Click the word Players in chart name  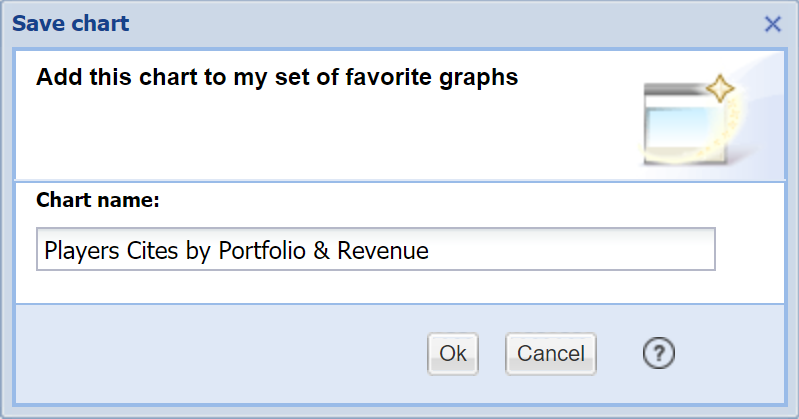(76, 251)
